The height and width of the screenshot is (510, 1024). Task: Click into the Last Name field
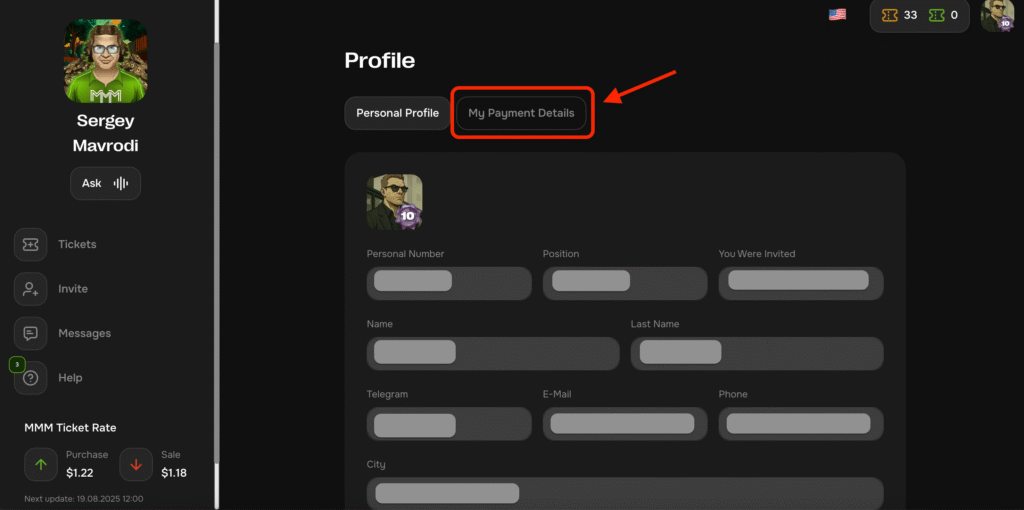pyautogui.click(x=757, y=353)
